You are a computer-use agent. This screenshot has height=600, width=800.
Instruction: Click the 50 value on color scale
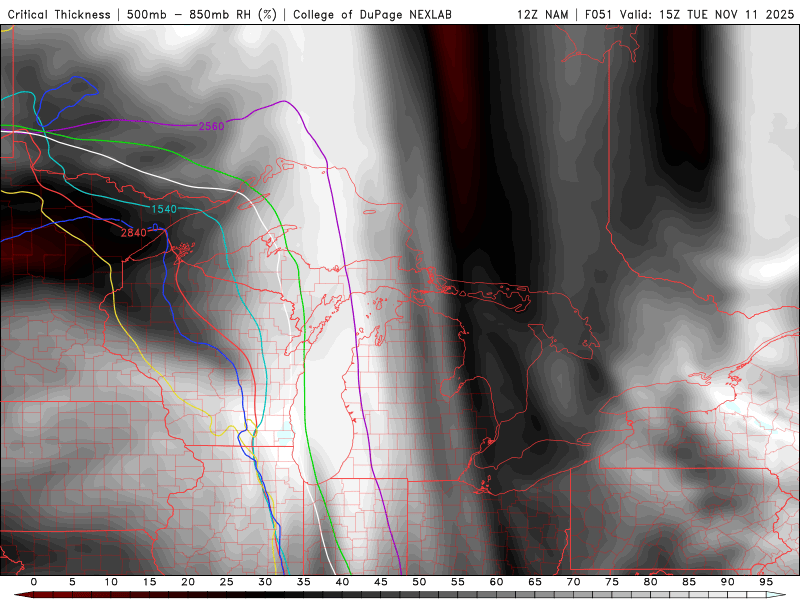point(419,582)
